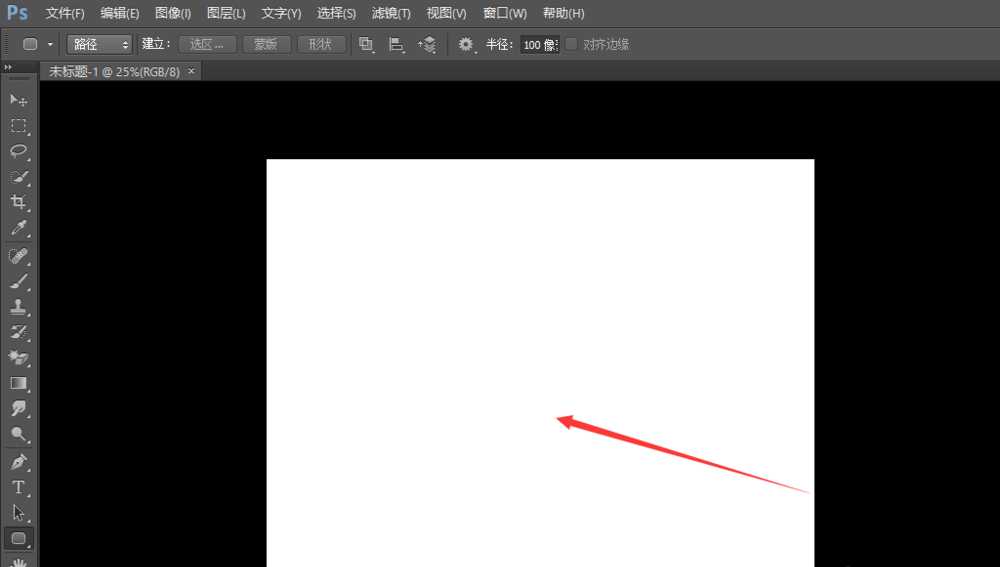Toggle the 对齐边缘 checkbox
The width and height of the screenshot is (1000, 567).
pos(571,44)
